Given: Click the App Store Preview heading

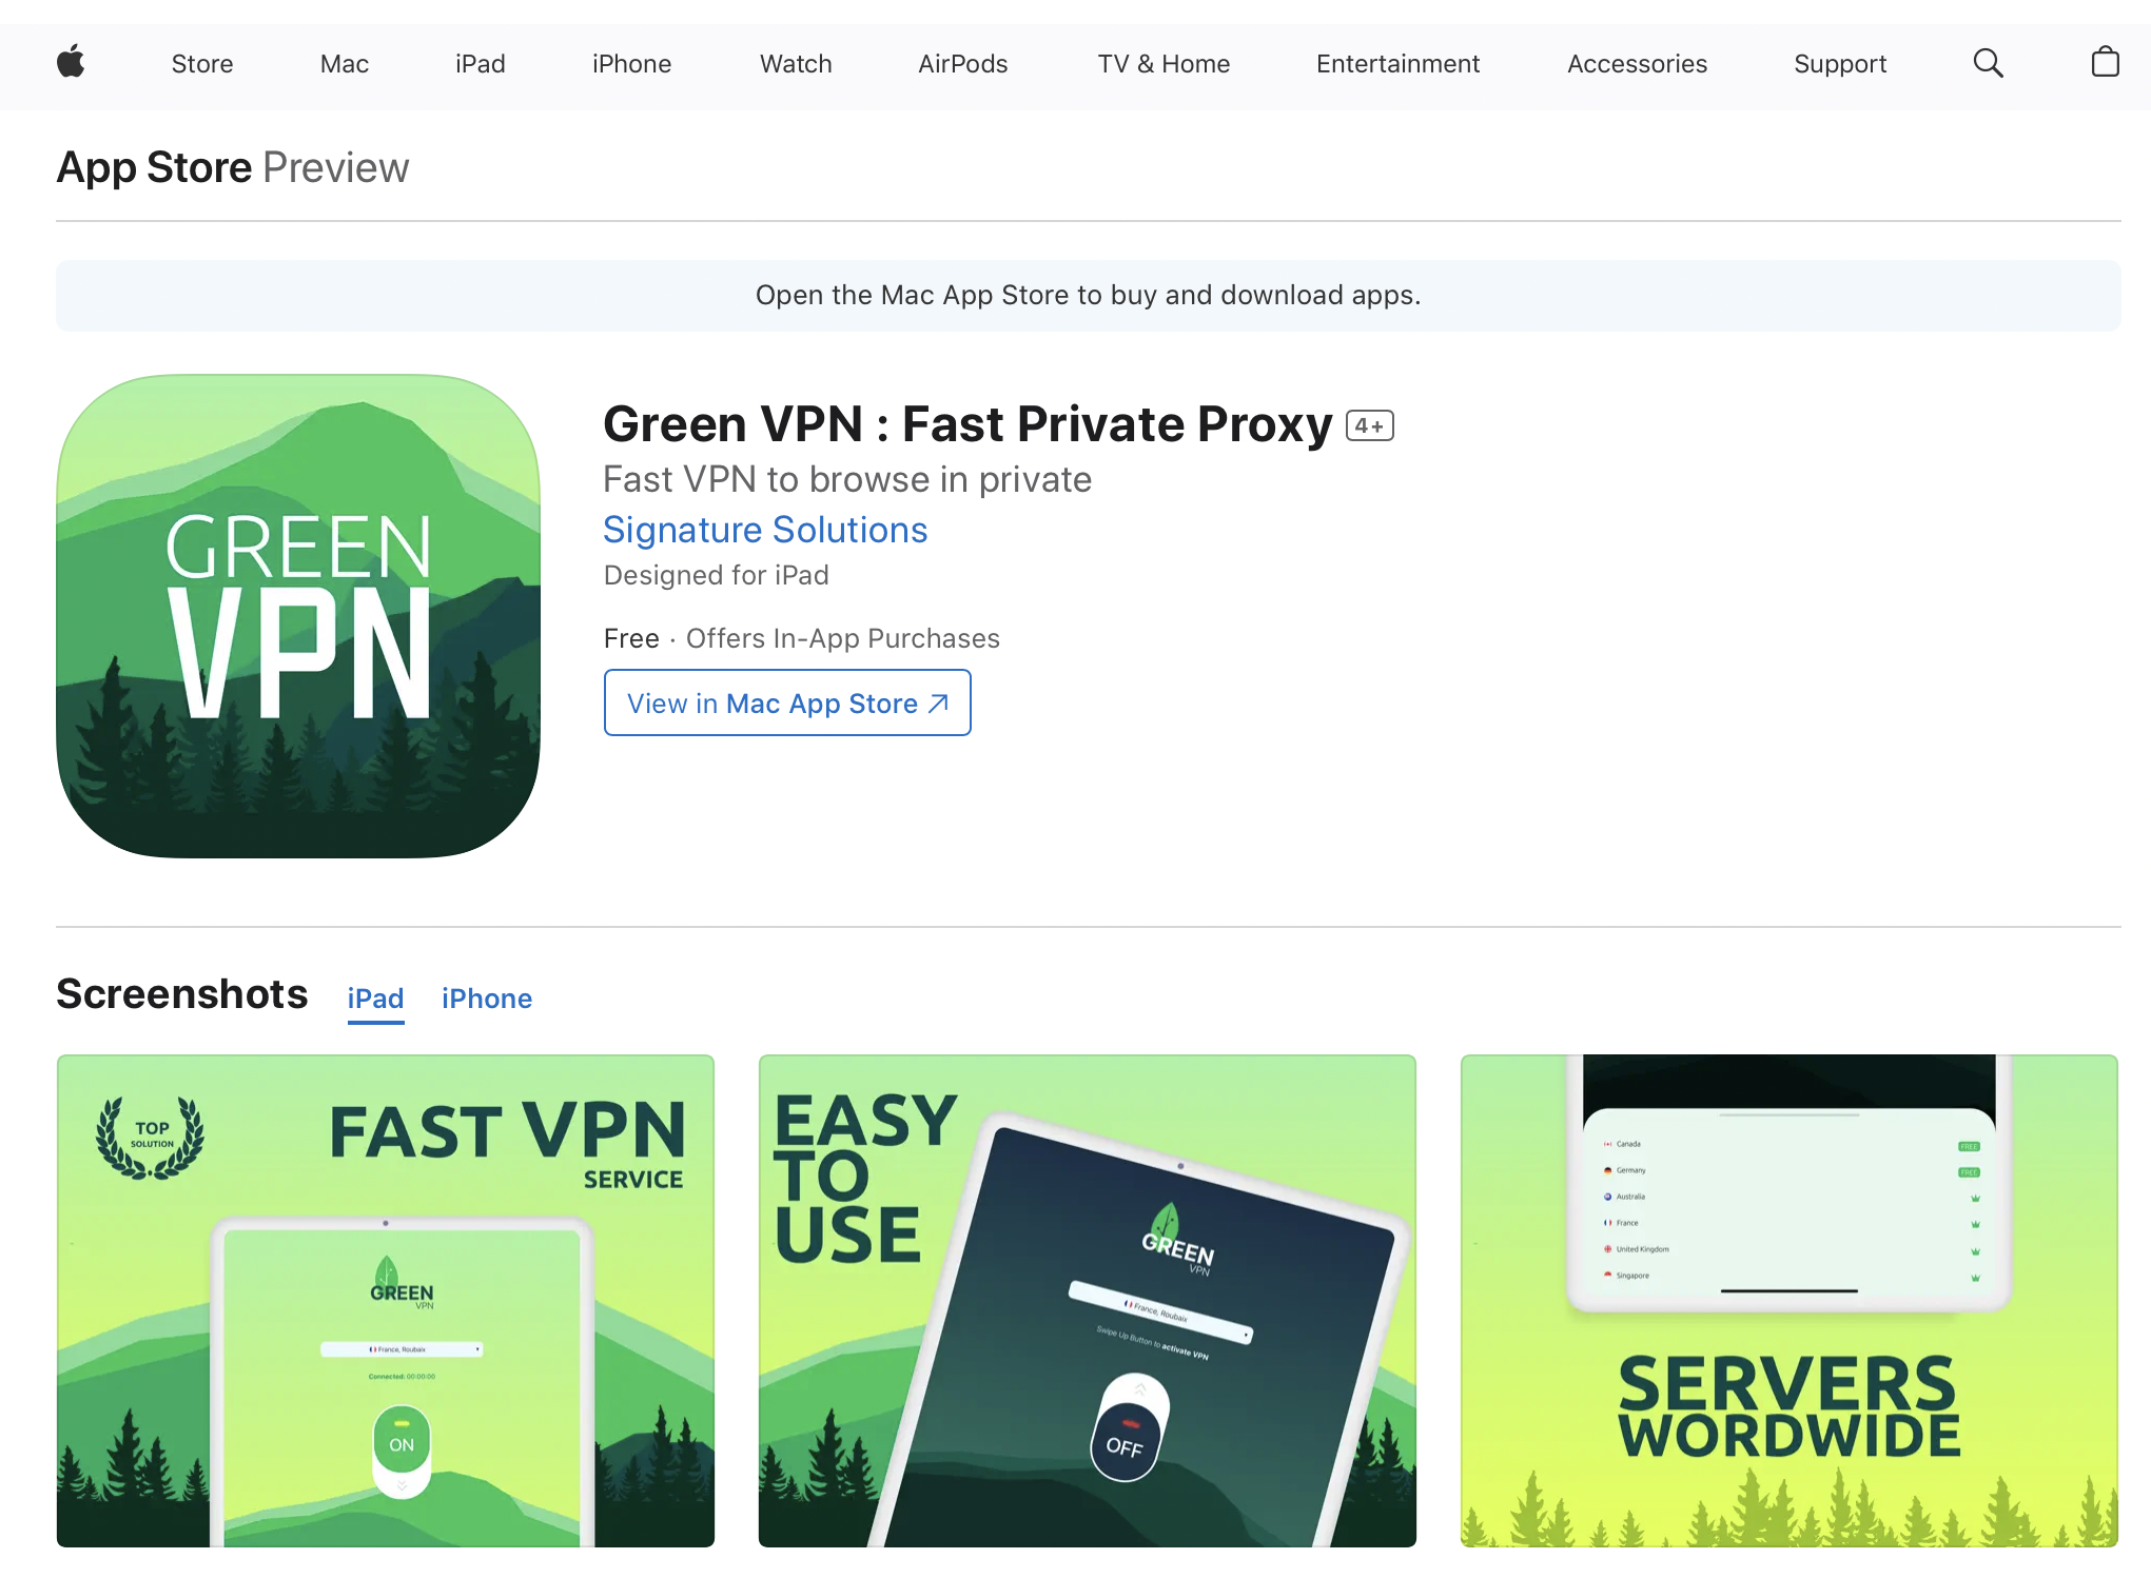Looking at the screenshot, I should pos(232,167).
